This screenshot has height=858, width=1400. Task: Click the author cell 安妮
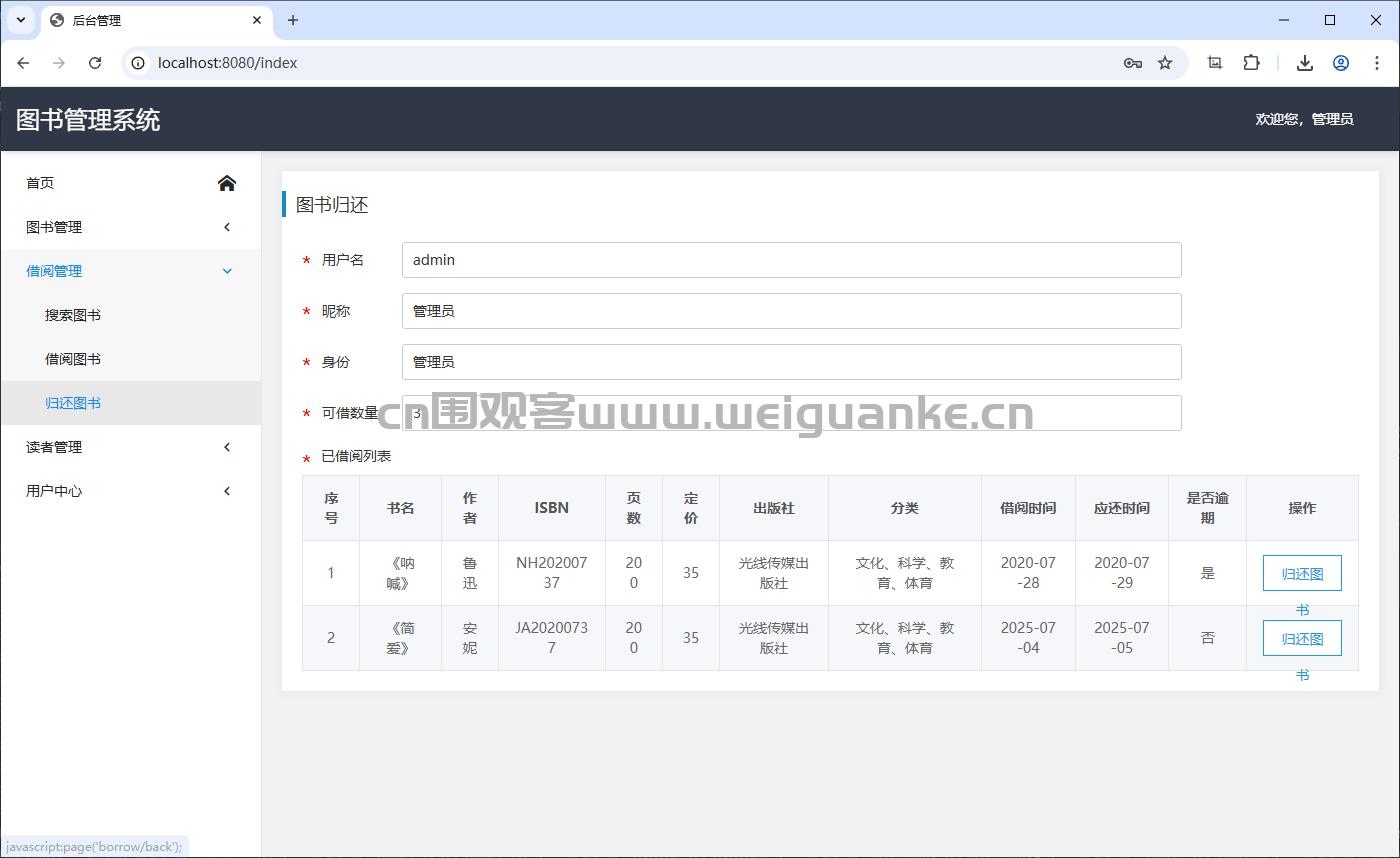click(470, 638)
